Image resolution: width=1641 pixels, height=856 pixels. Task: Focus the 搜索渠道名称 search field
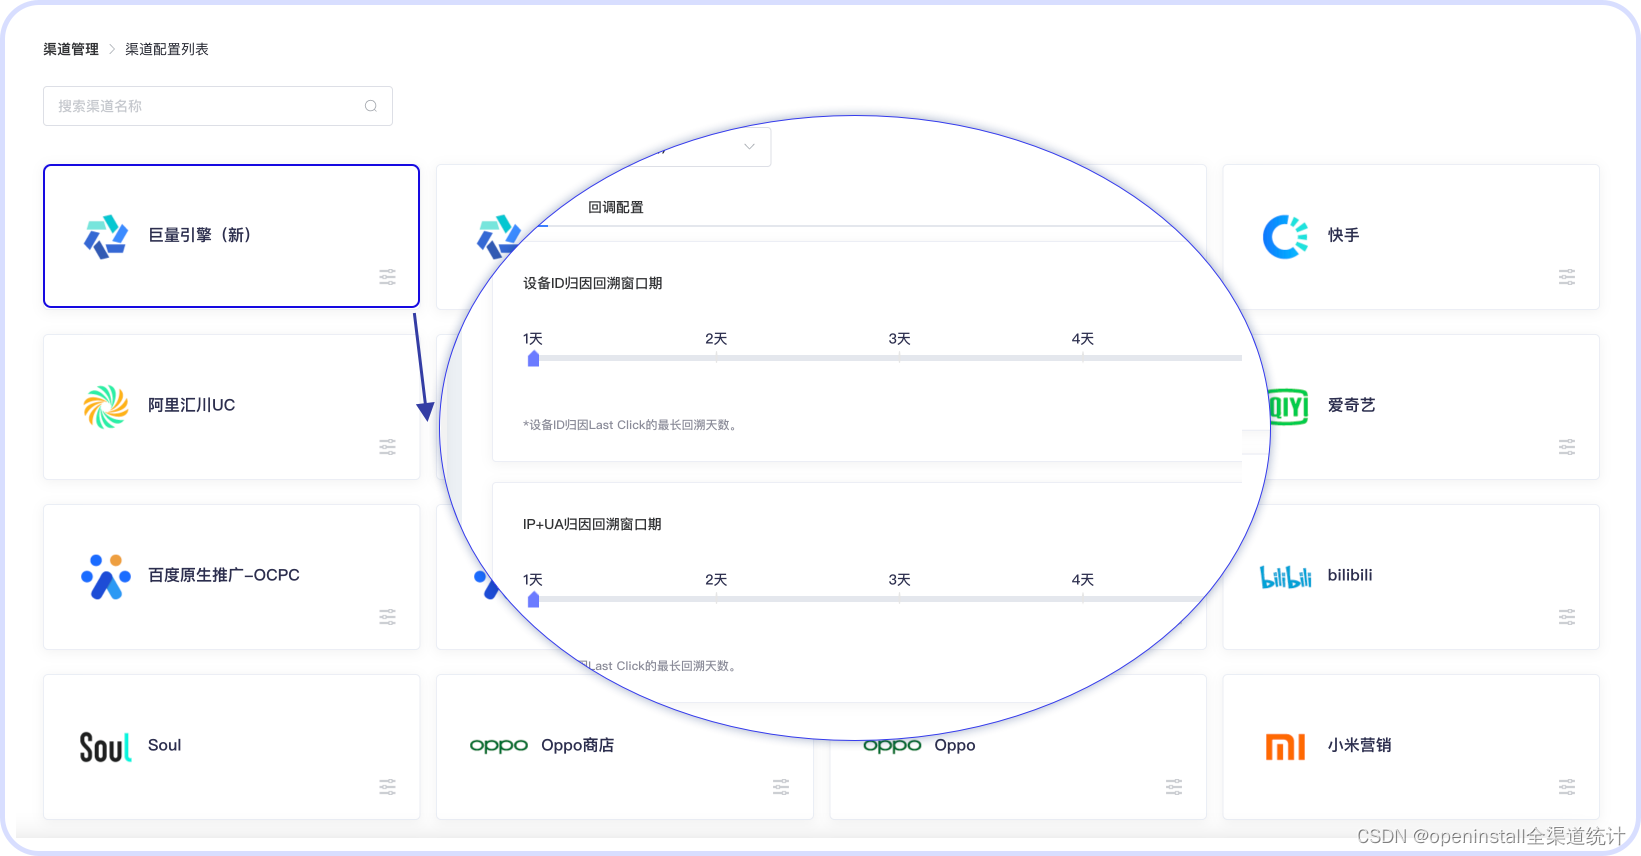[218, 106]
